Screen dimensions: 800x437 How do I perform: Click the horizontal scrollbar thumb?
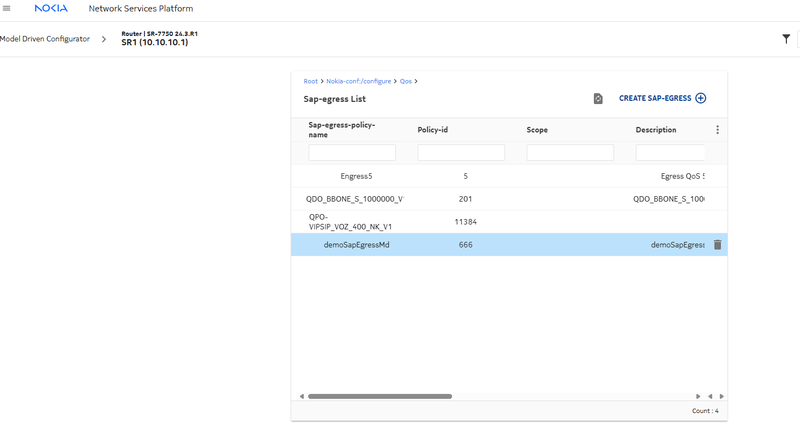click(380, 396)
